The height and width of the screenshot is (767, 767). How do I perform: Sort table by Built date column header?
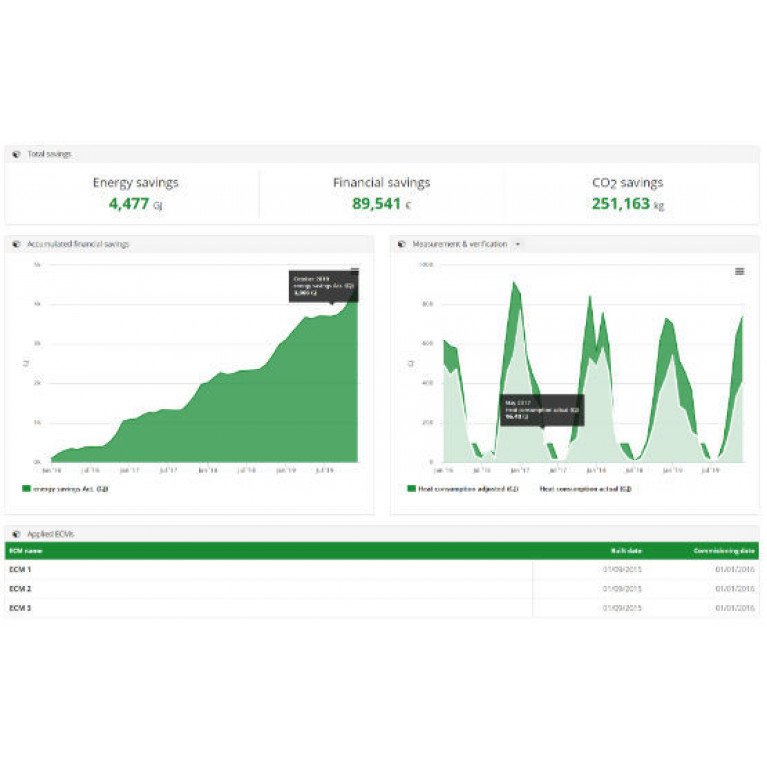(x=626, y=551)
